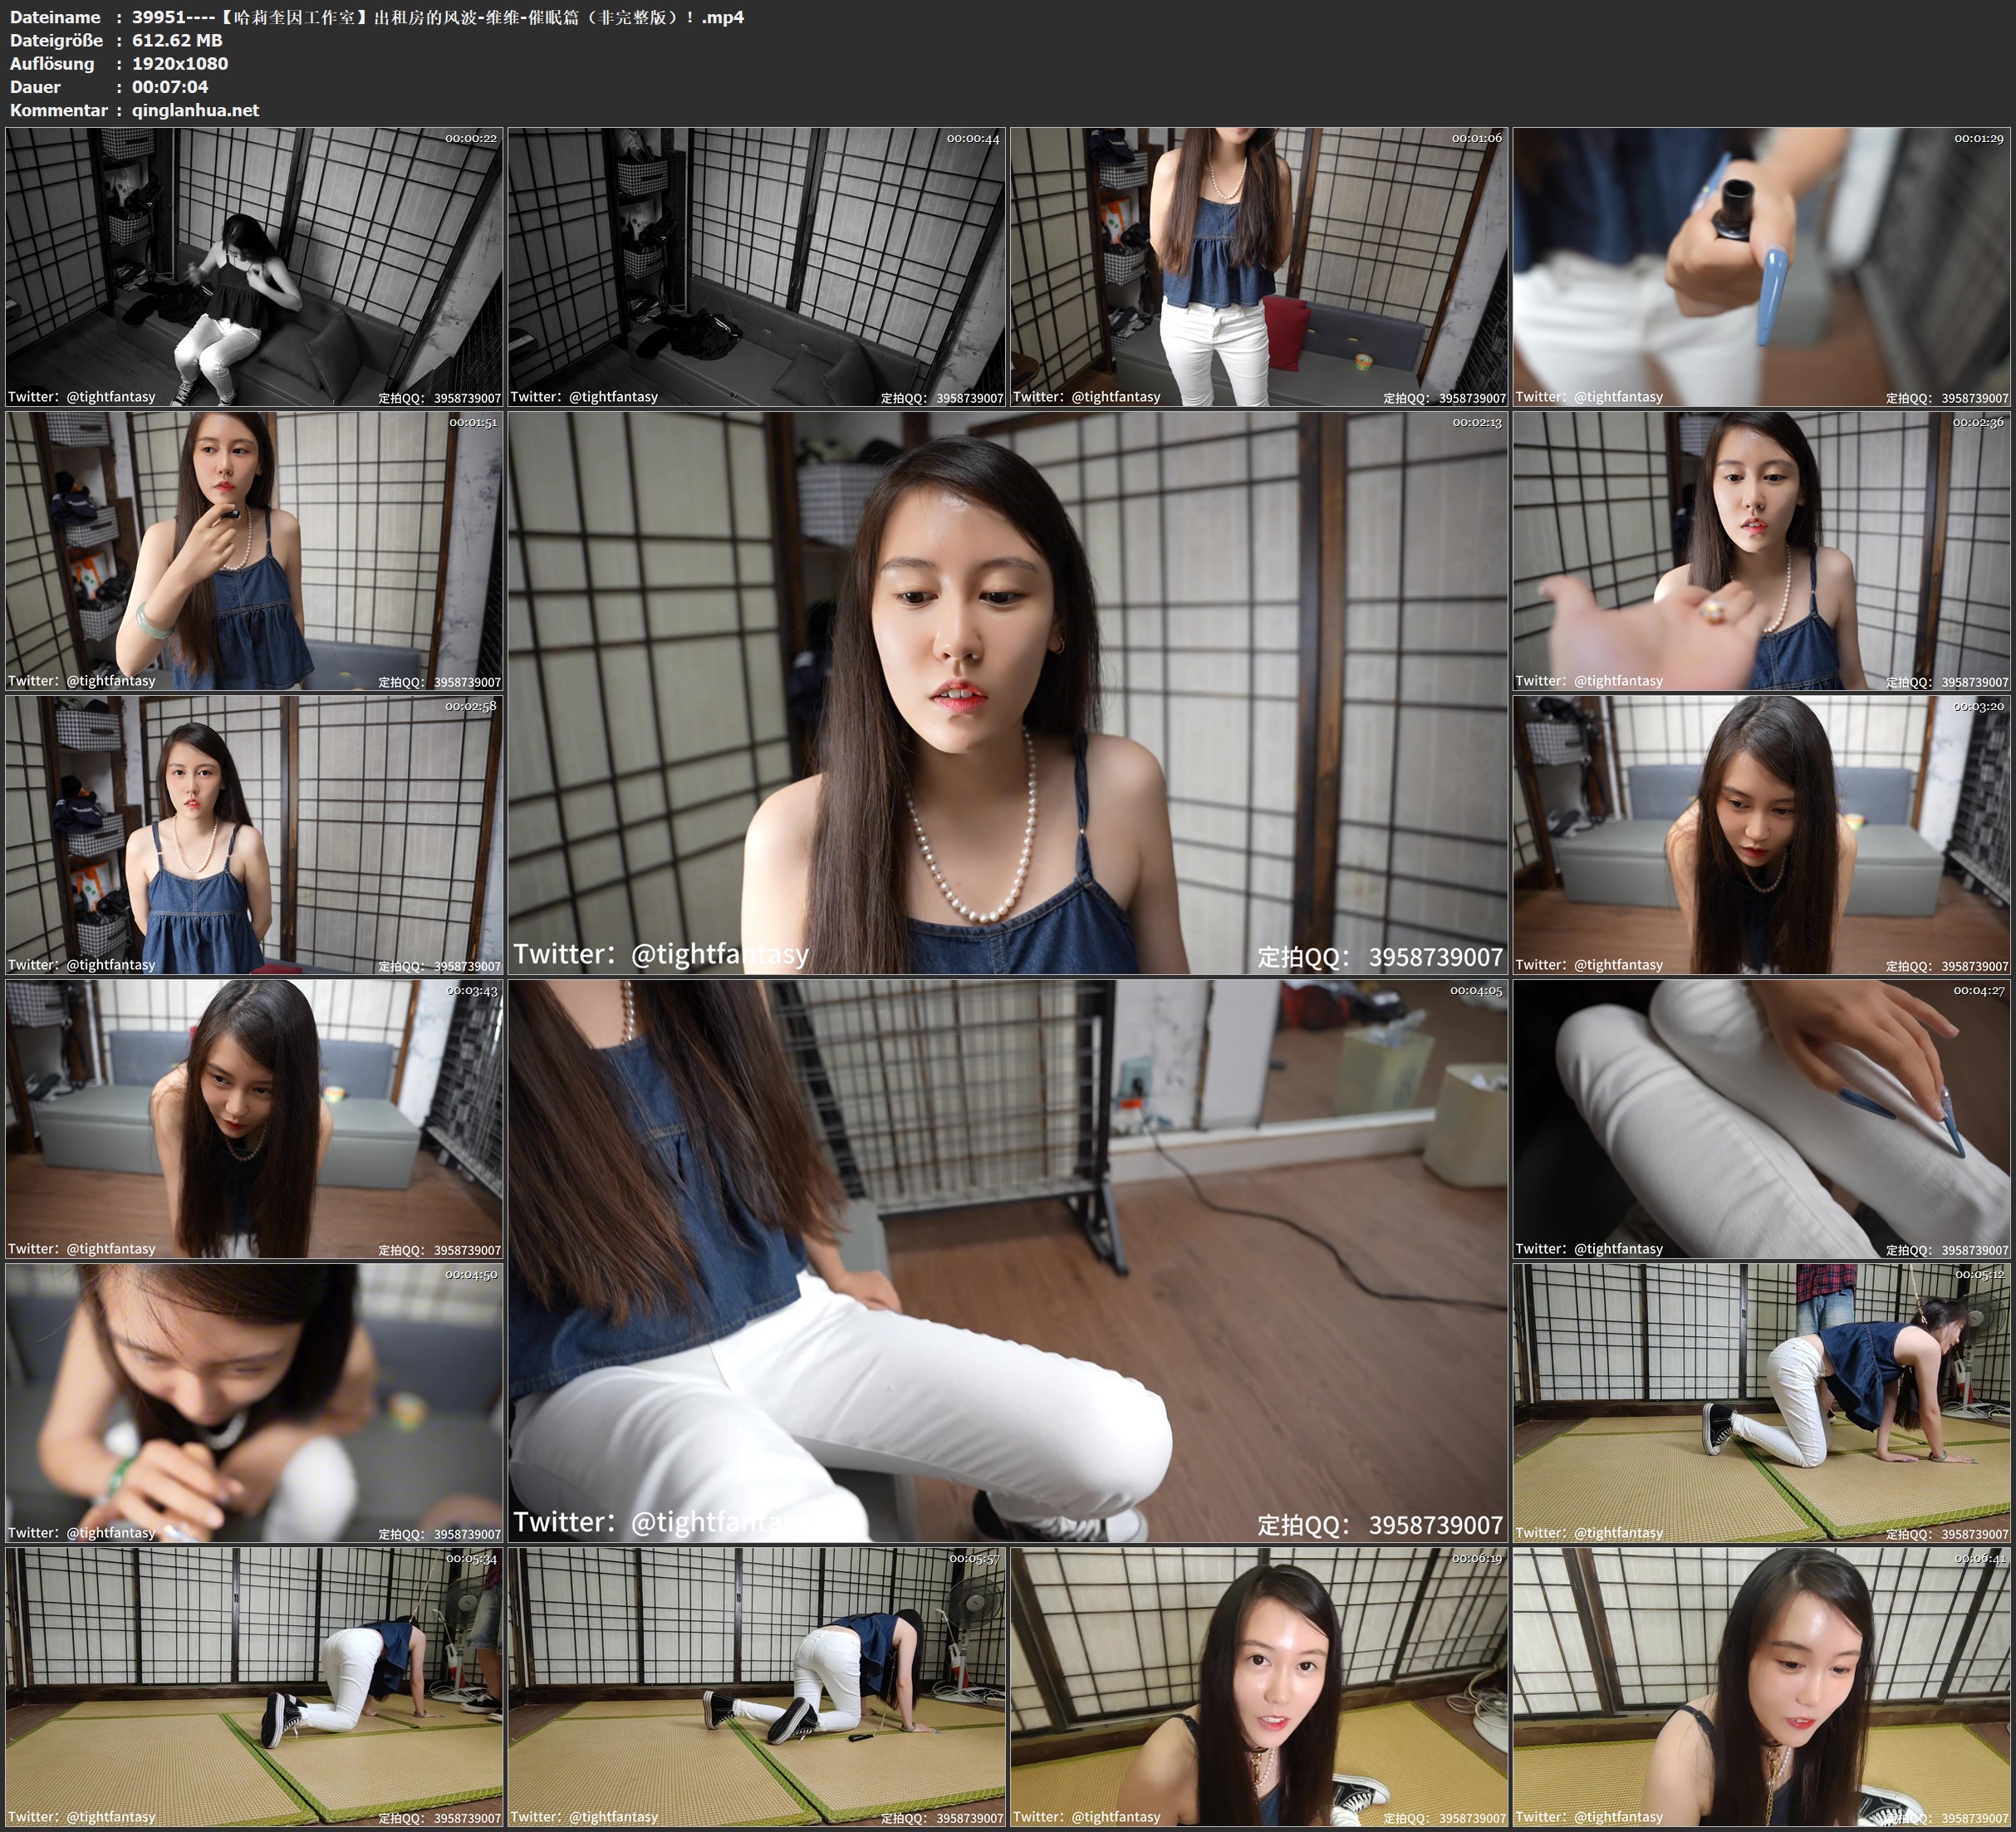Select the thumbnail stamped 00:04:27
The width and height of the screenshot is (2016, 1832).
1762,1119
